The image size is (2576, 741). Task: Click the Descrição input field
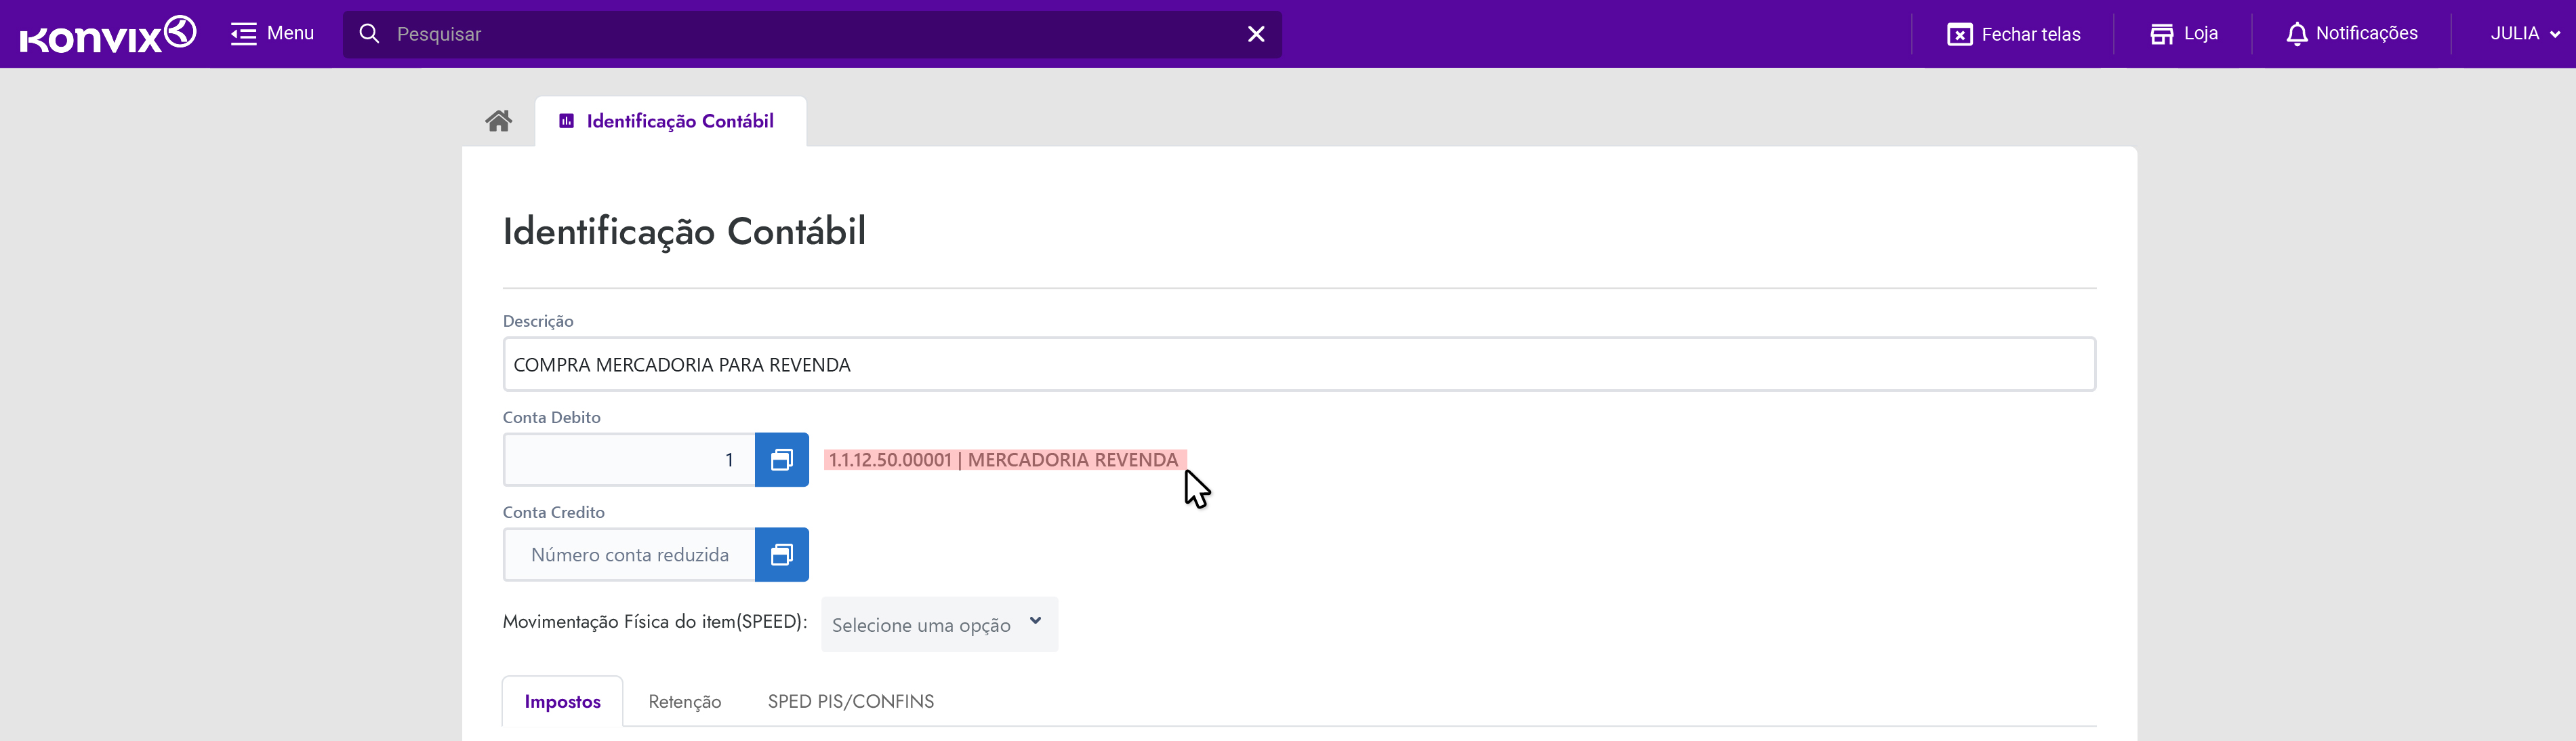pos(1298,365)
